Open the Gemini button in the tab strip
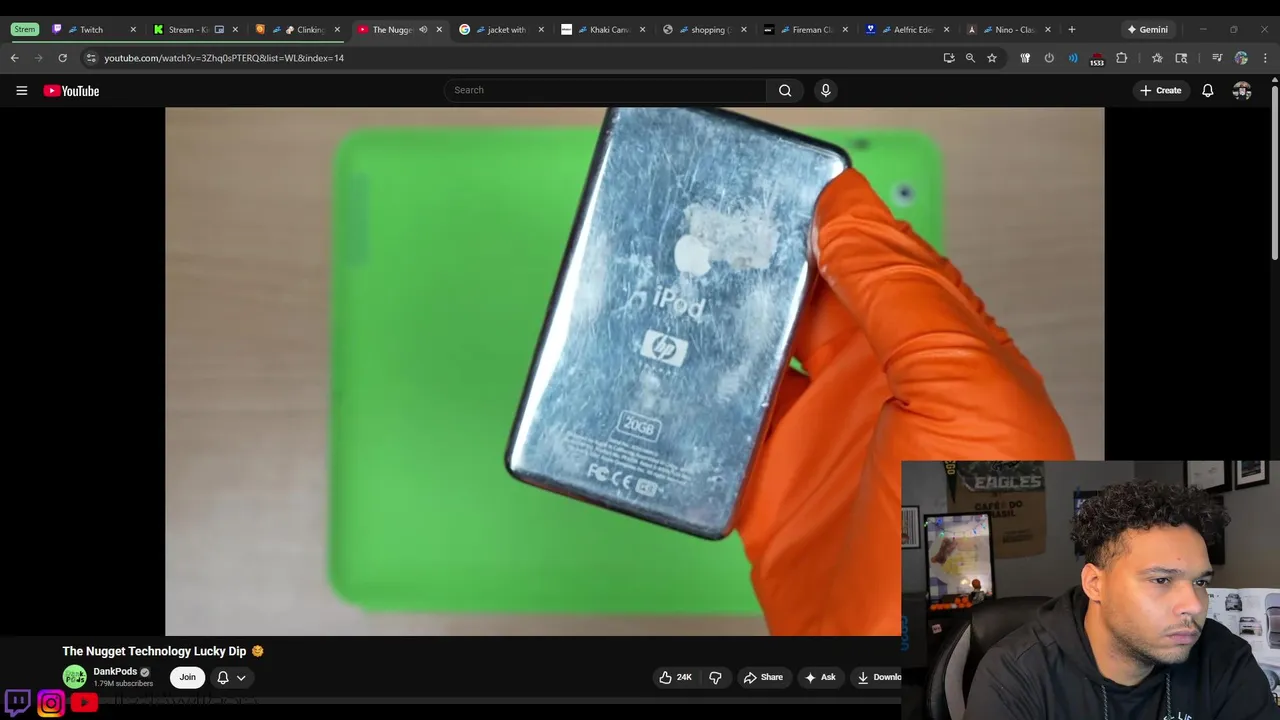Image resolution: width=1280 pixels, height=720 pixels. pyautogui.click(x=1147, y=30)
